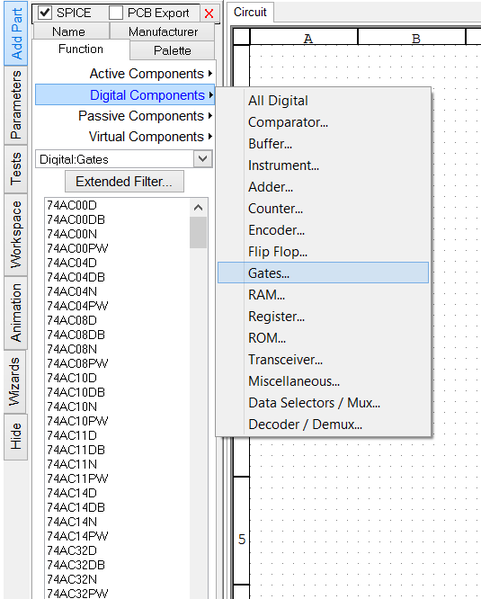The height and width of the screenshot is (599, 481).
Task: Choose Counter... from the submenu
Action: [x=323, y=209]
